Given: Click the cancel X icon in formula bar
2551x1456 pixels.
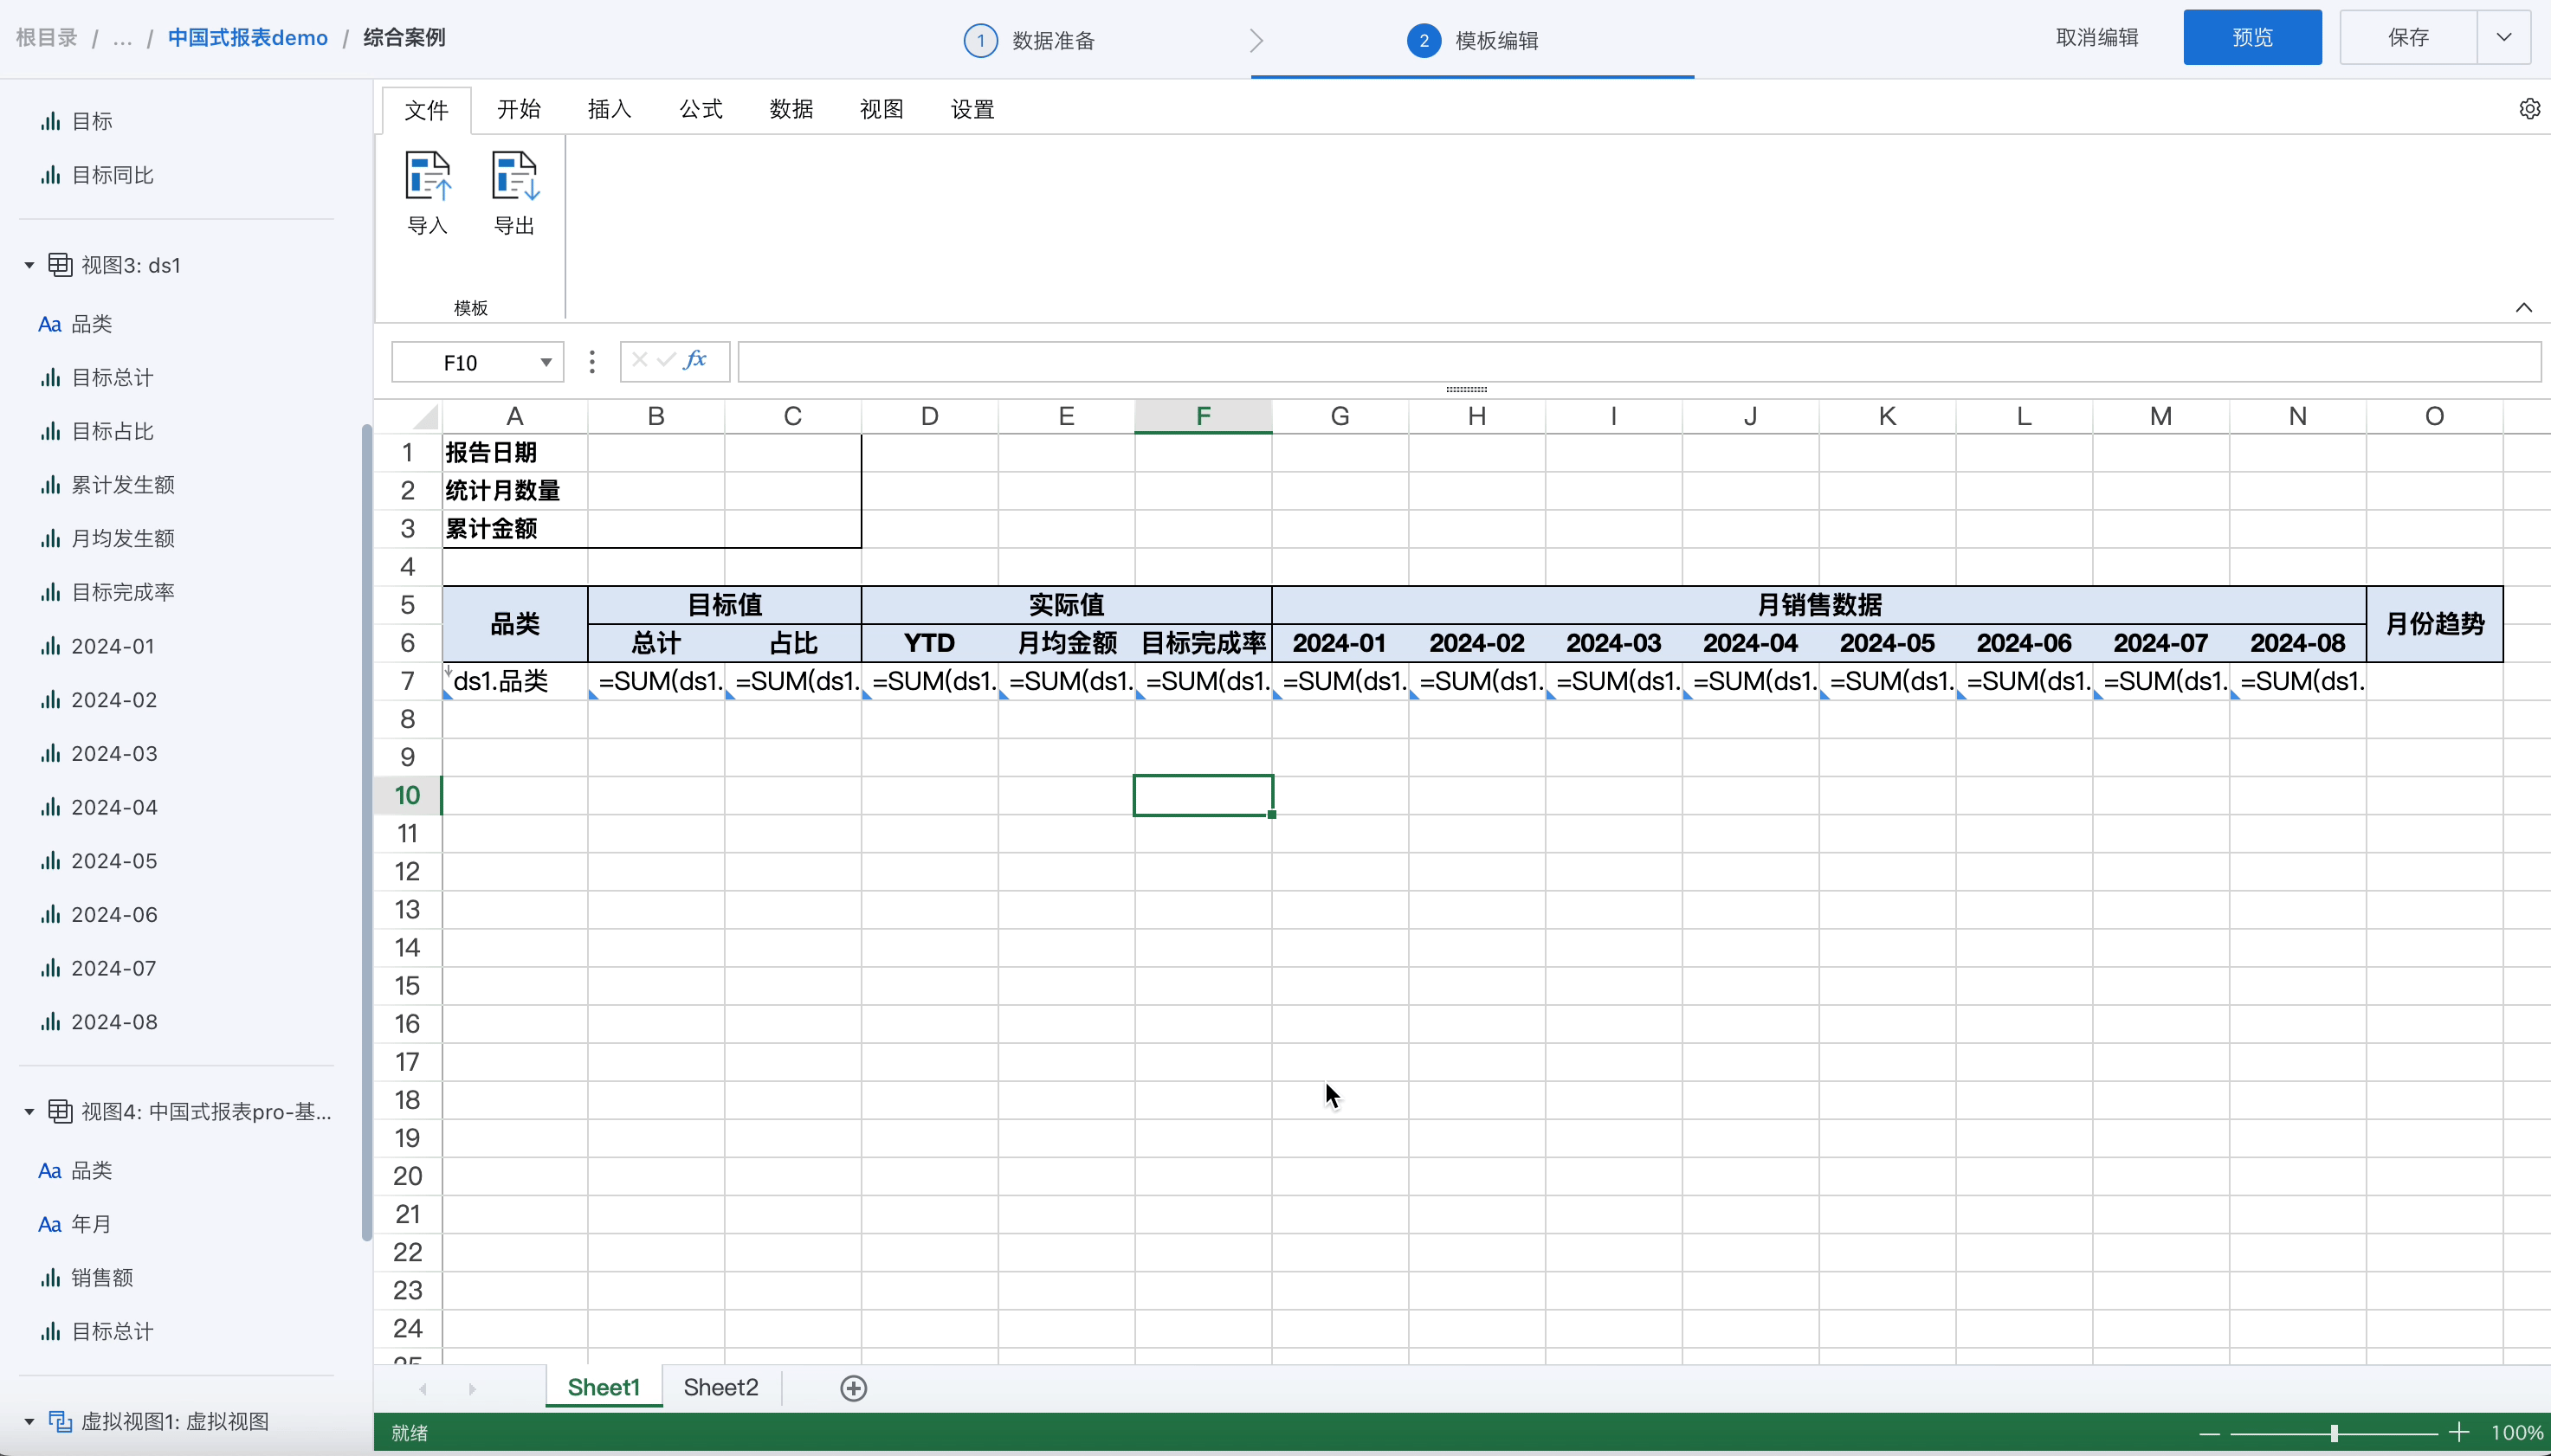Looking at the screenshot, I should coord(640,360).
